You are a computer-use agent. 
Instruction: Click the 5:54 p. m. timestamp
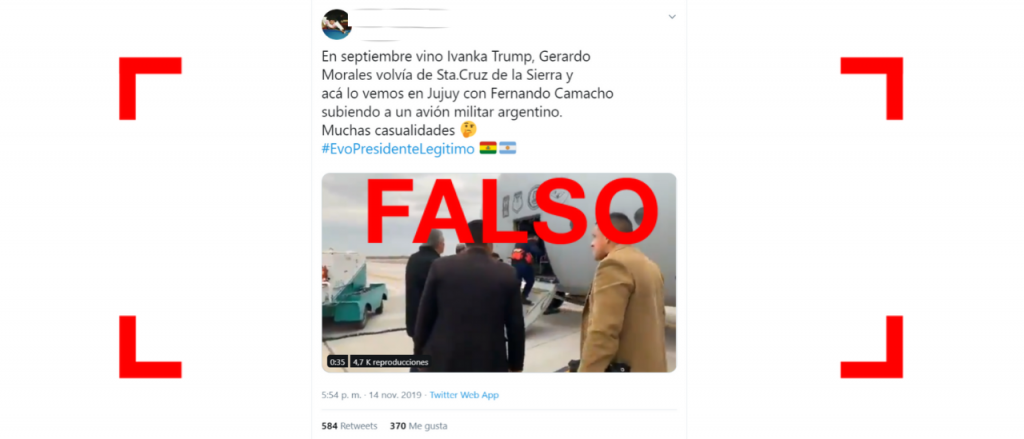pyautogui.click(x=343, y=395)
